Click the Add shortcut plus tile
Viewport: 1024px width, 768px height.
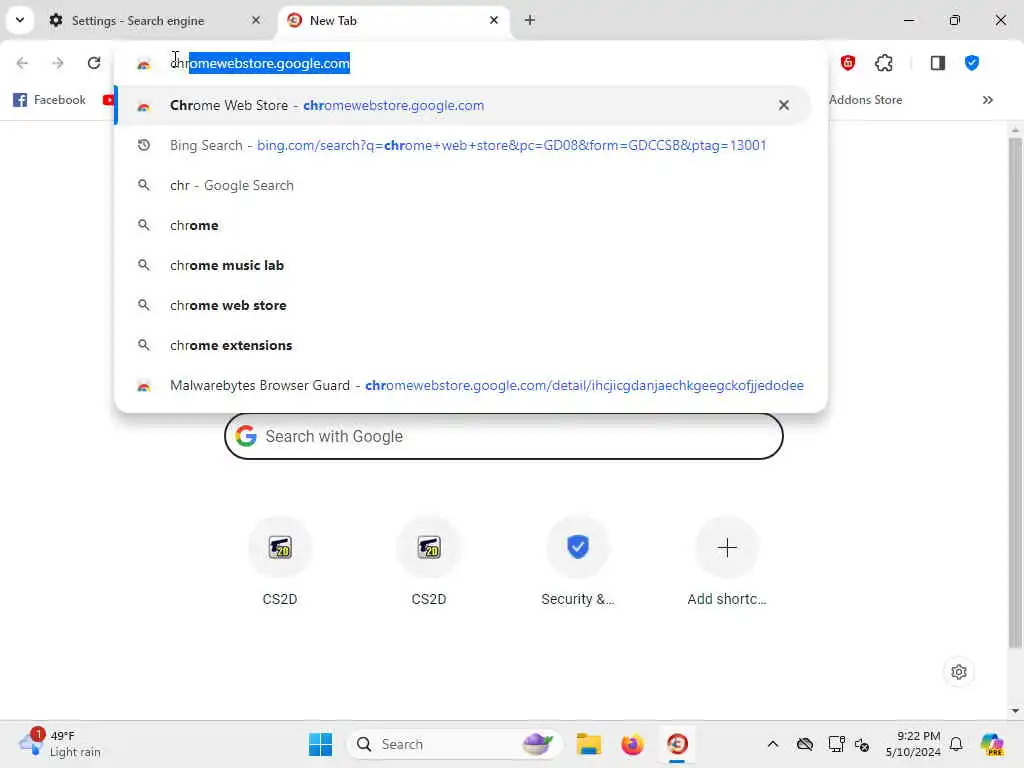pyautogui.click(x=727, y=563)
